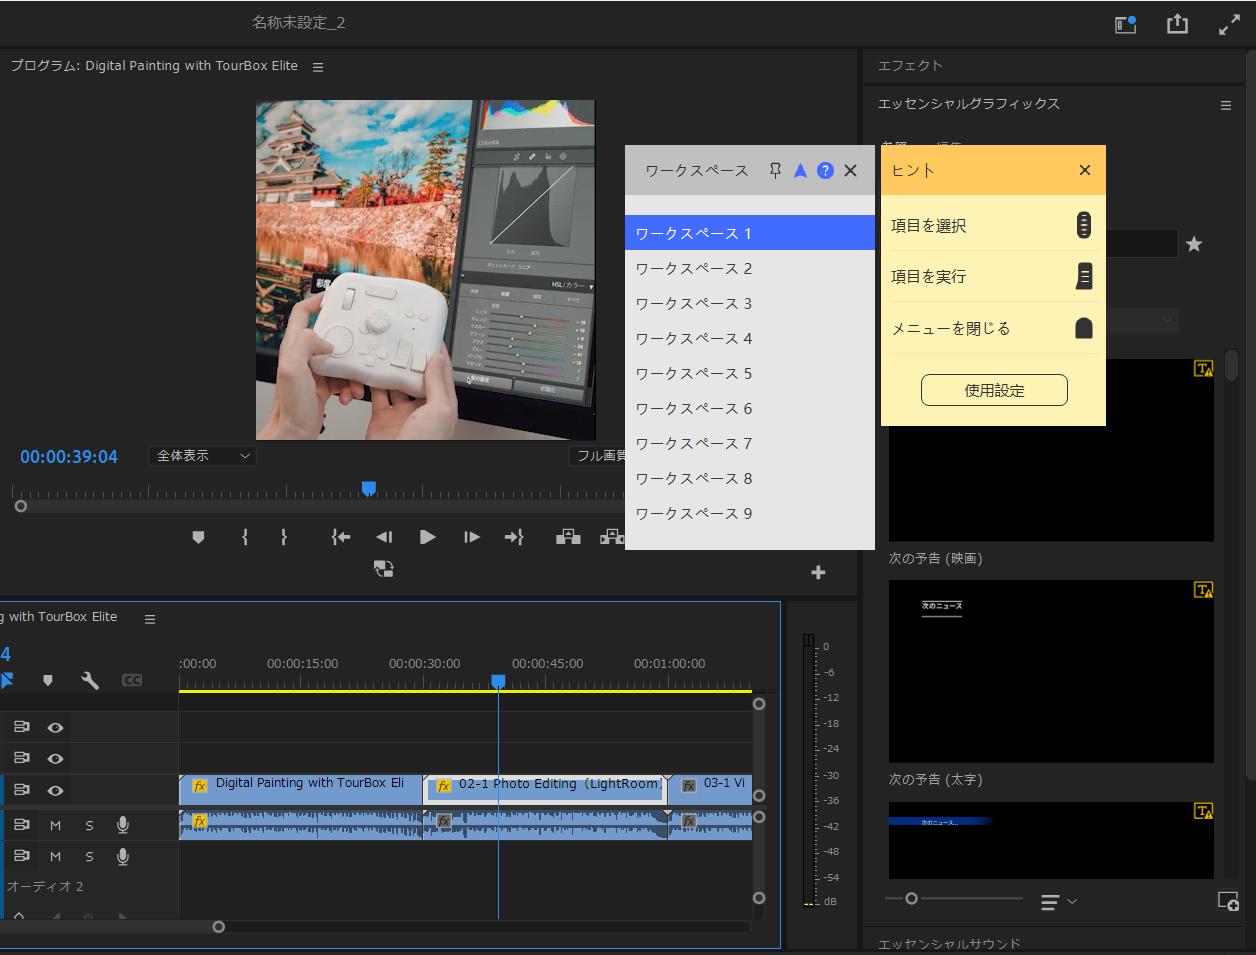Click the 使用設定 button in hint panel
This screenshot has width=1256, height=955.
coord(994,391)
